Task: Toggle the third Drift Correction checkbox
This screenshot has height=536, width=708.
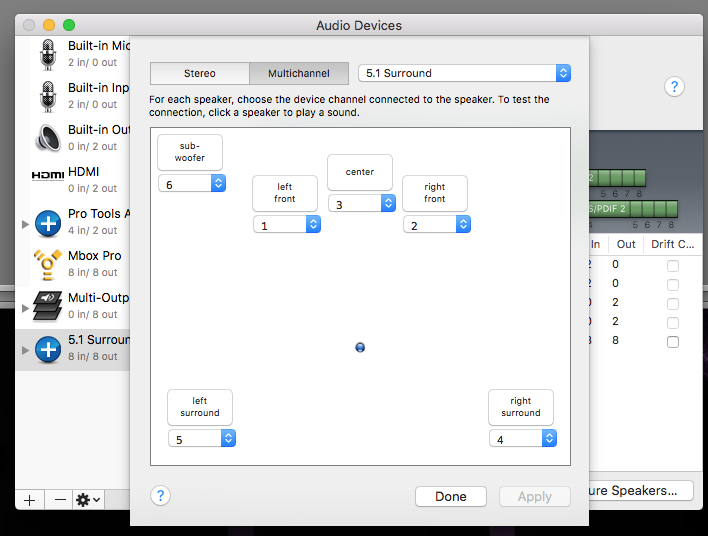Action: pyautogui.click(x=673, y=304)
